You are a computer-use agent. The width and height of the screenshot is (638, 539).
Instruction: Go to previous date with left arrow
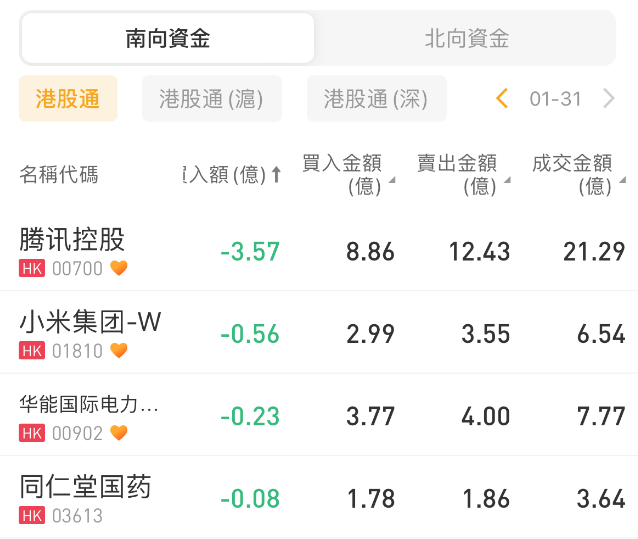(x=503, y=98)
